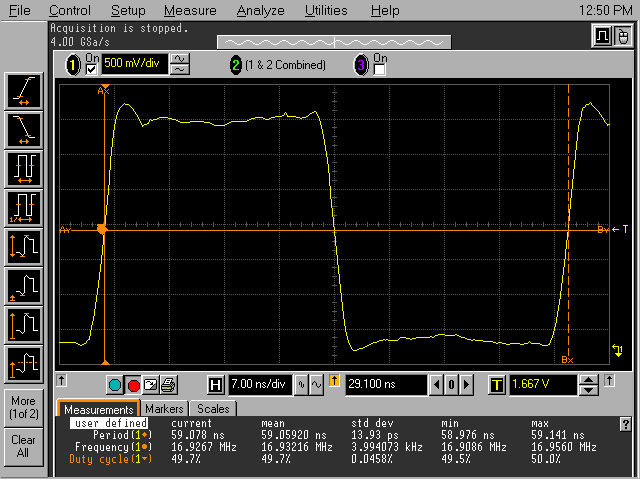Select the maximum voltage measurement icon
The width and height of the screenshot is (640, 480).
click(x=24, y=325)
